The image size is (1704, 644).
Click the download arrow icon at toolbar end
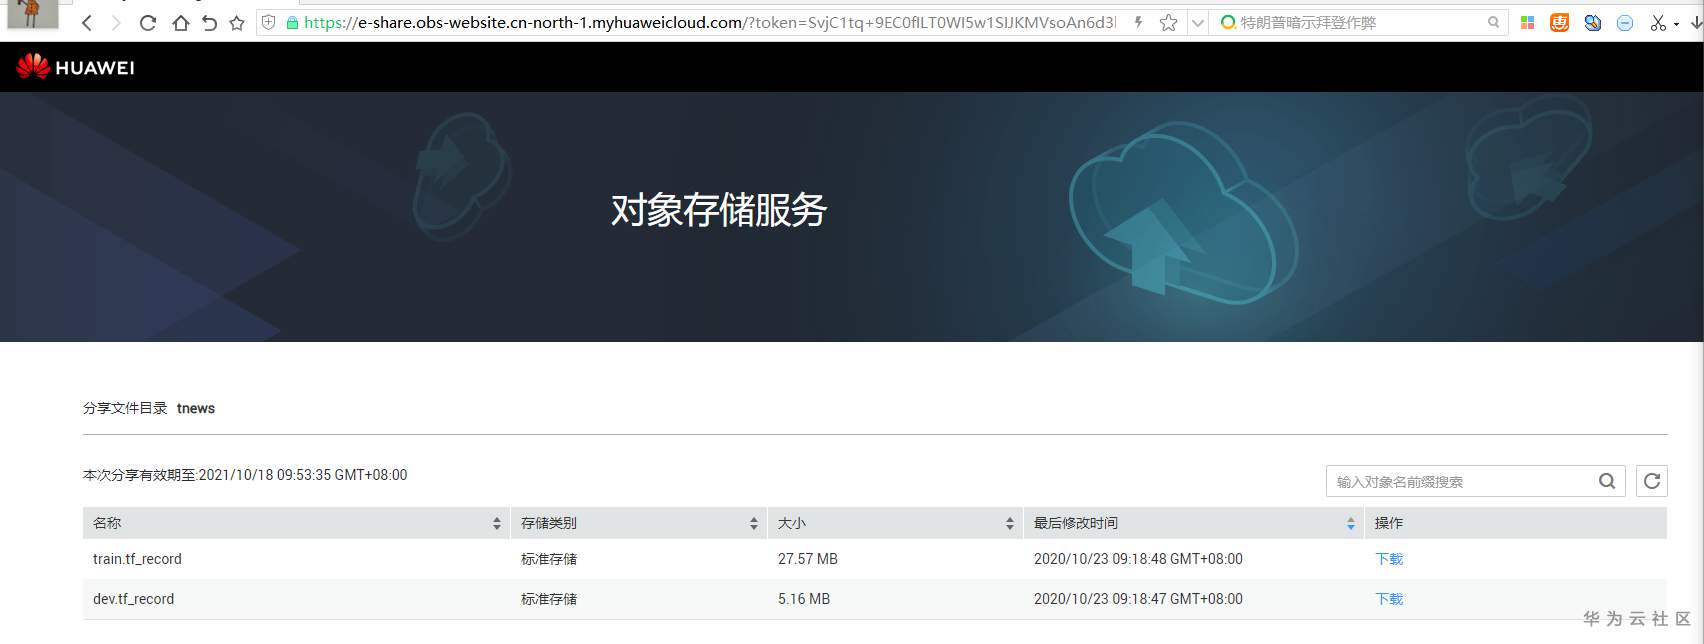1695,22
